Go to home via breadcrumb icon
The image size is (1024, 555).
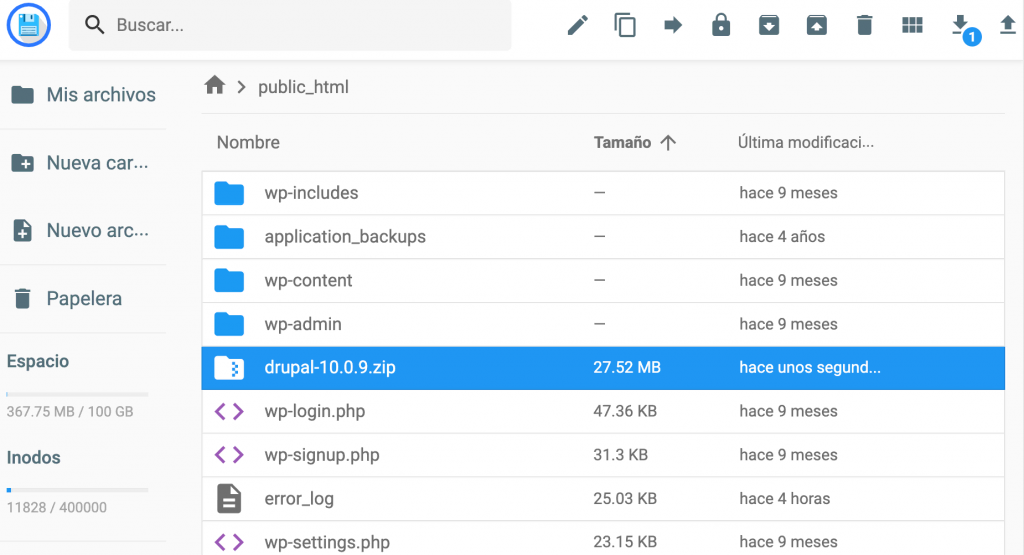(x=214, y=86)
